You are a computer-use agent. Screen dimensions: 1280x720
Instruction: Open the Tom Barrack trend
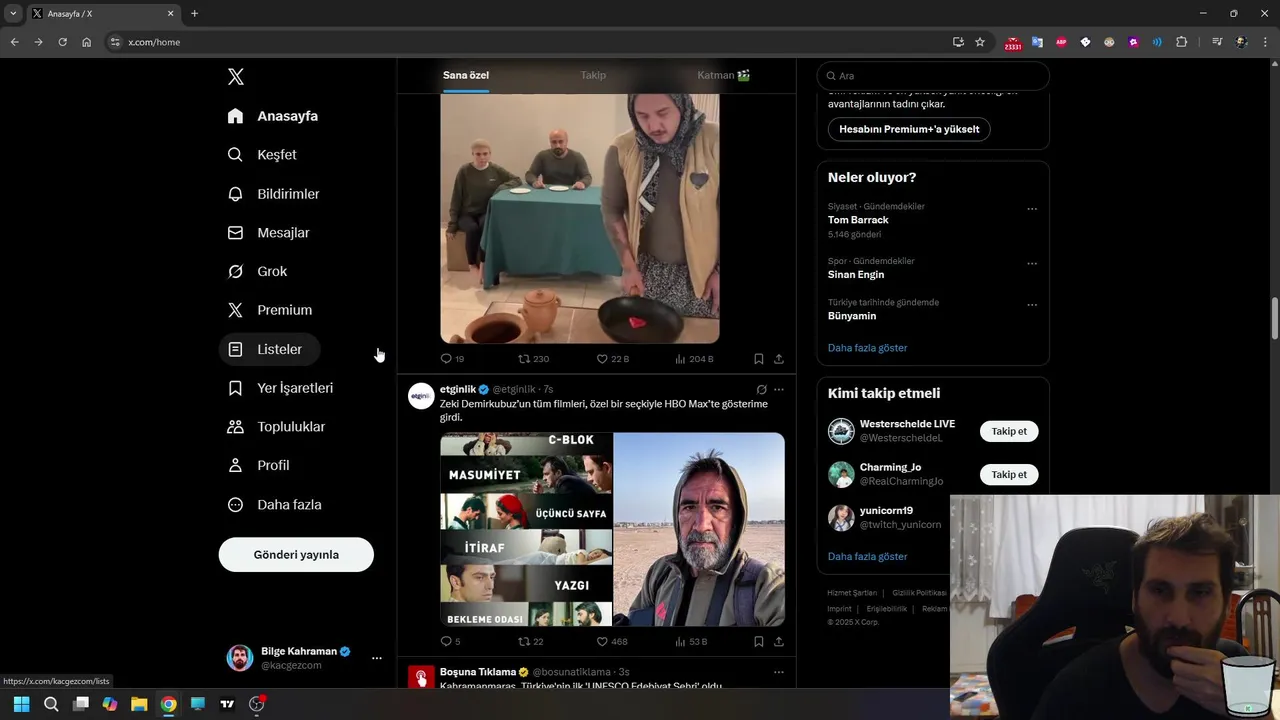pyautogui.click(x=858, y=220)
